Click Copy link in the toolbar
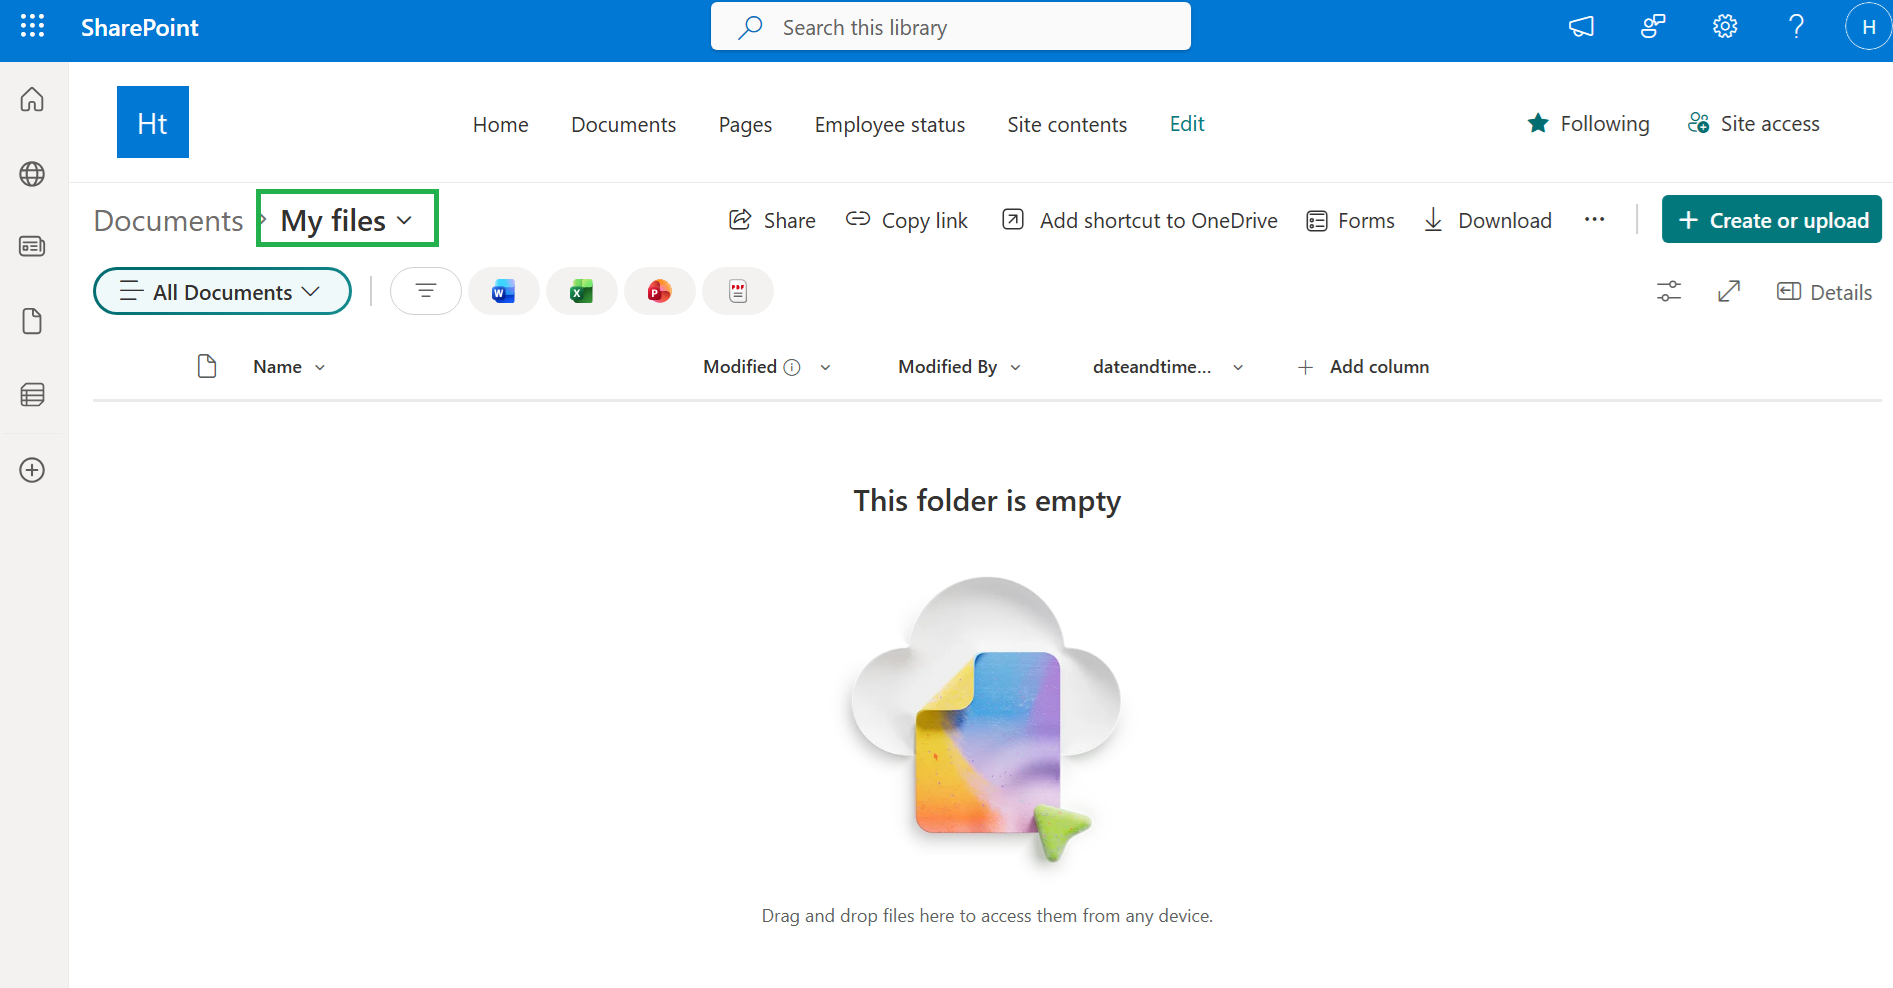This screenshot has height=988, width=1893. 907,220
